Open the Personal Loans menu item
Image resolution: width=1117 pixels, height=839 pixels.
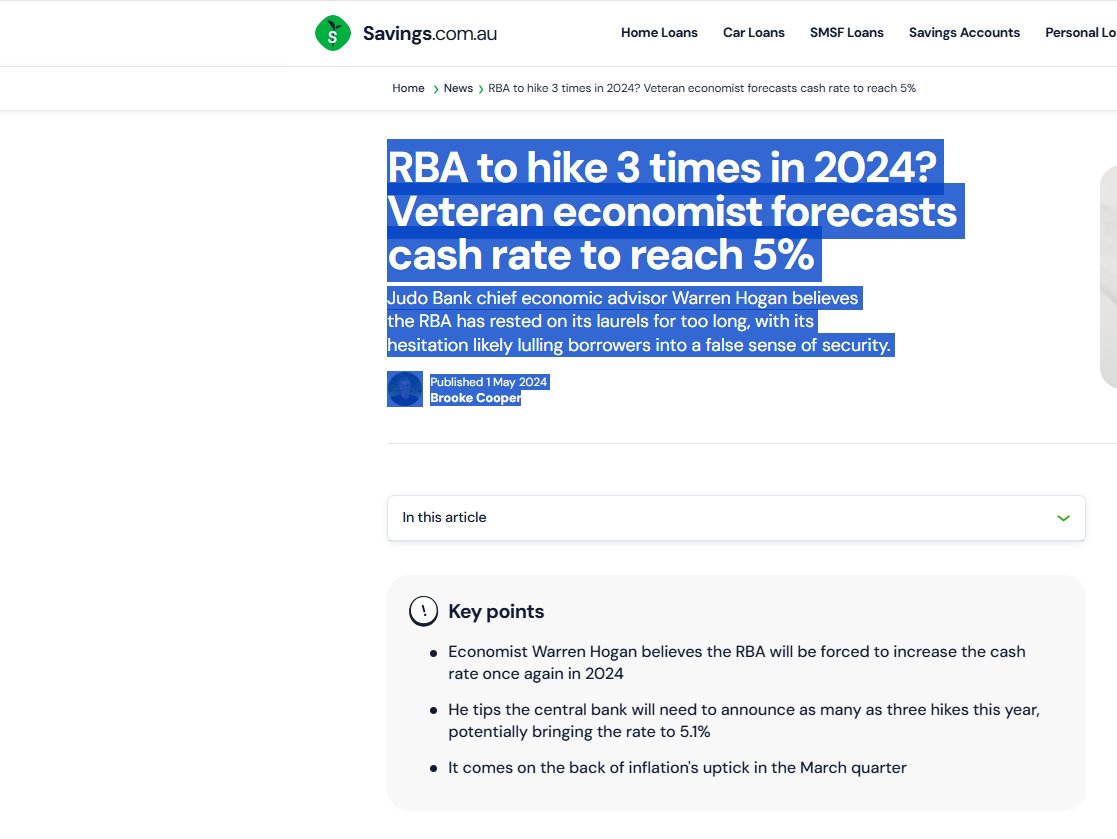click(x=1081, y=33)
